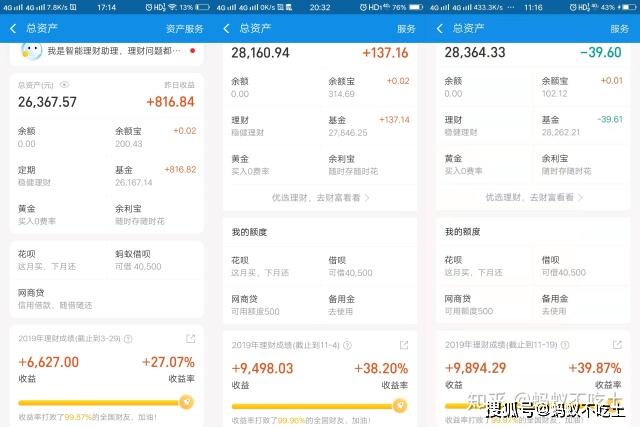Open 资产服务 in first header
Viewport: 640px width, 427px height.
tap(184, 29)
